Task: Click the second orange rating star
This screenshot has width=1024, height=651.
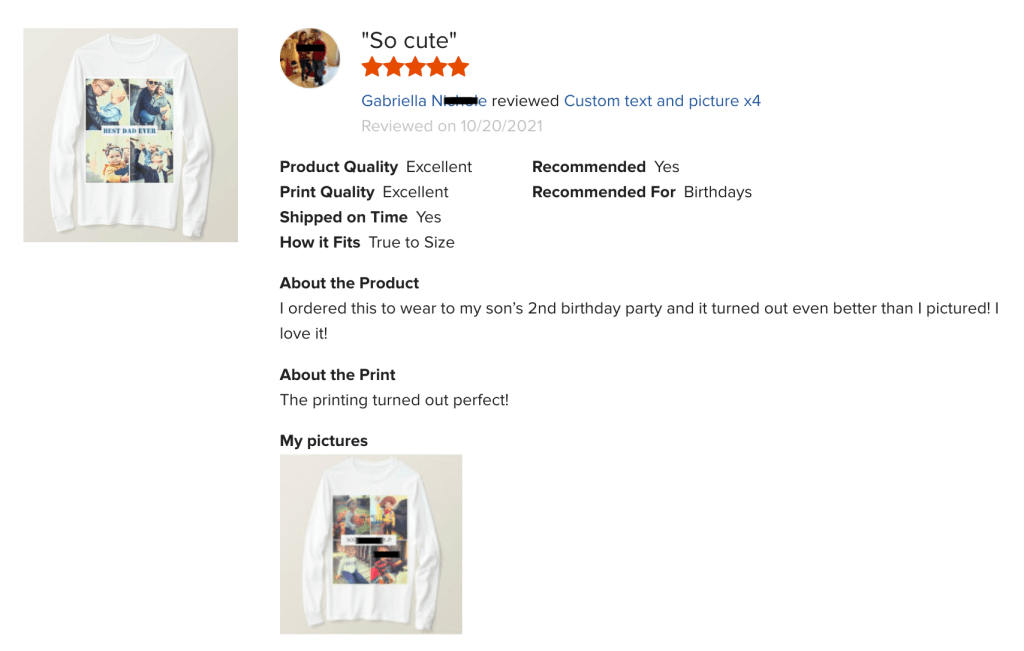Action: pos(393,67)
